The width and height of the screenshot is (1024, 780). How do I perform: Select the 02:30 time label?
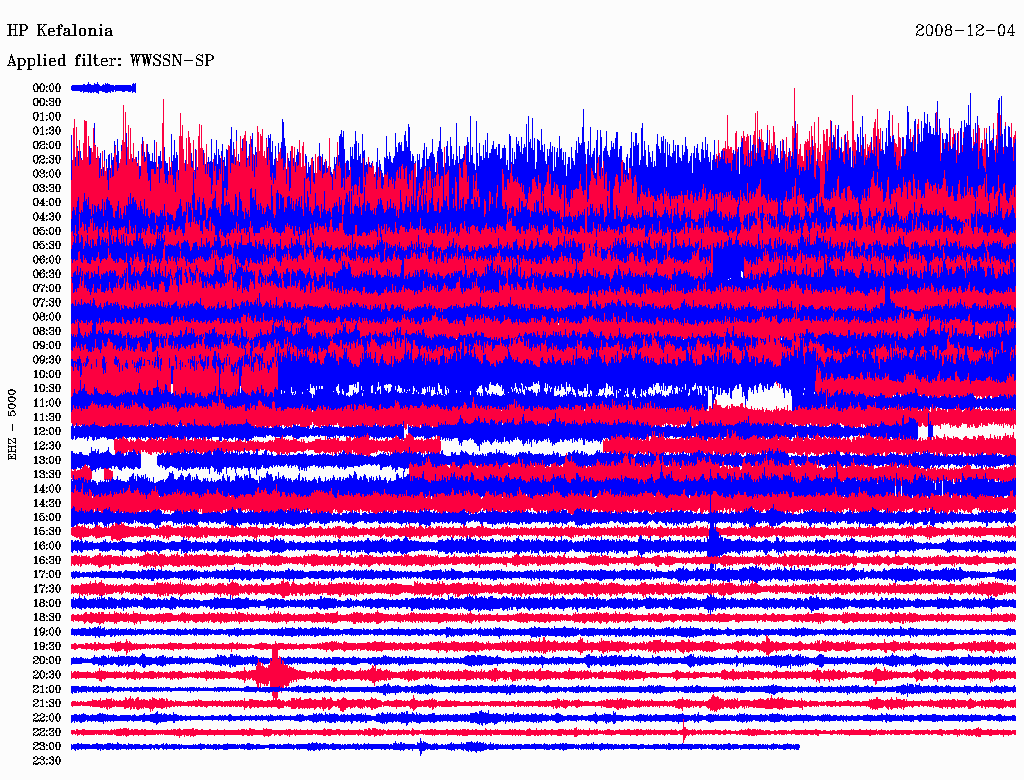coord(47,160)
